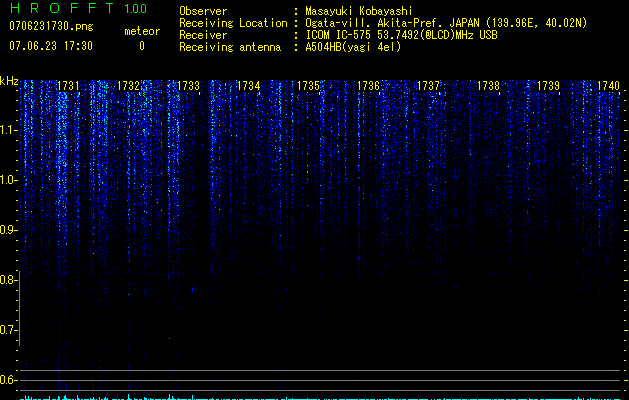
Task: Click the 0.7 frequency axis label
Action: (8, 330)
